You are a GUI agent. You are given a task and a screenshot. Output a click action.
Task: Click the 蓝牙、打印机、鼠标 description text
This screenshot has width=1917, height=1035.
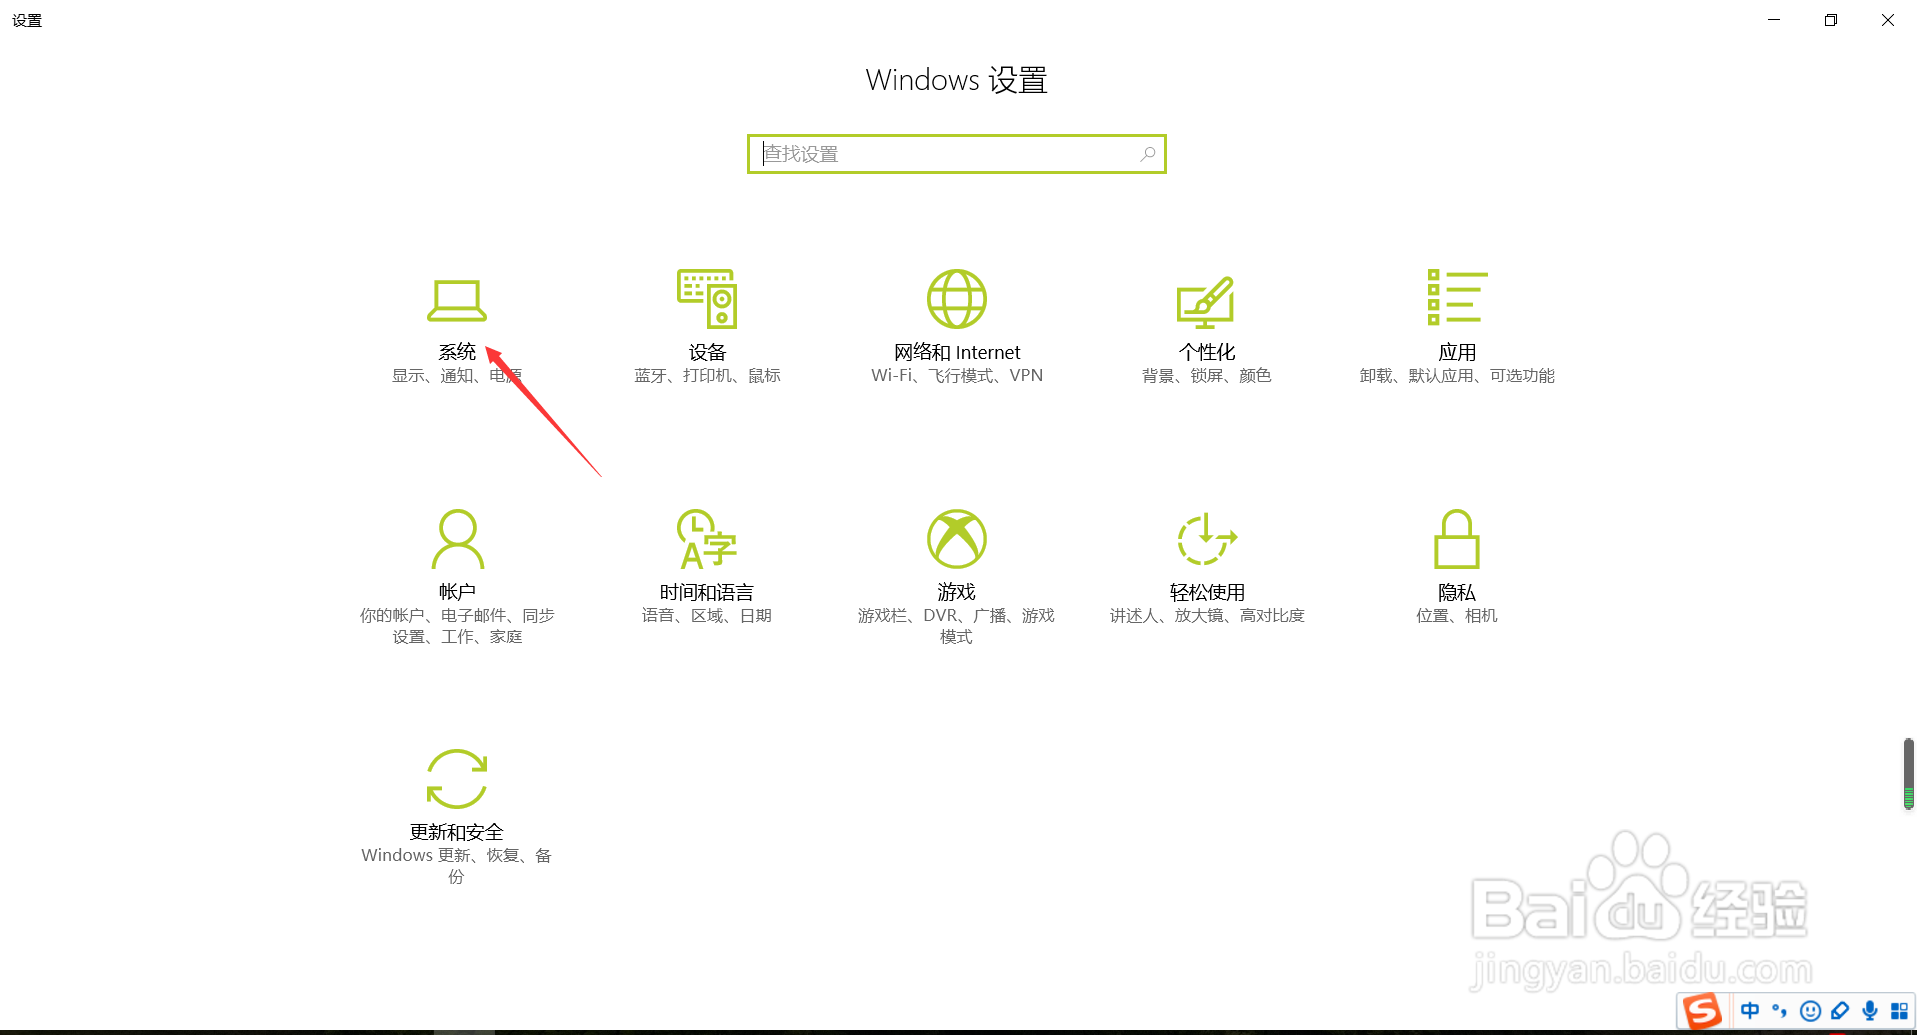pyautogui.click(x=707, y=376)
